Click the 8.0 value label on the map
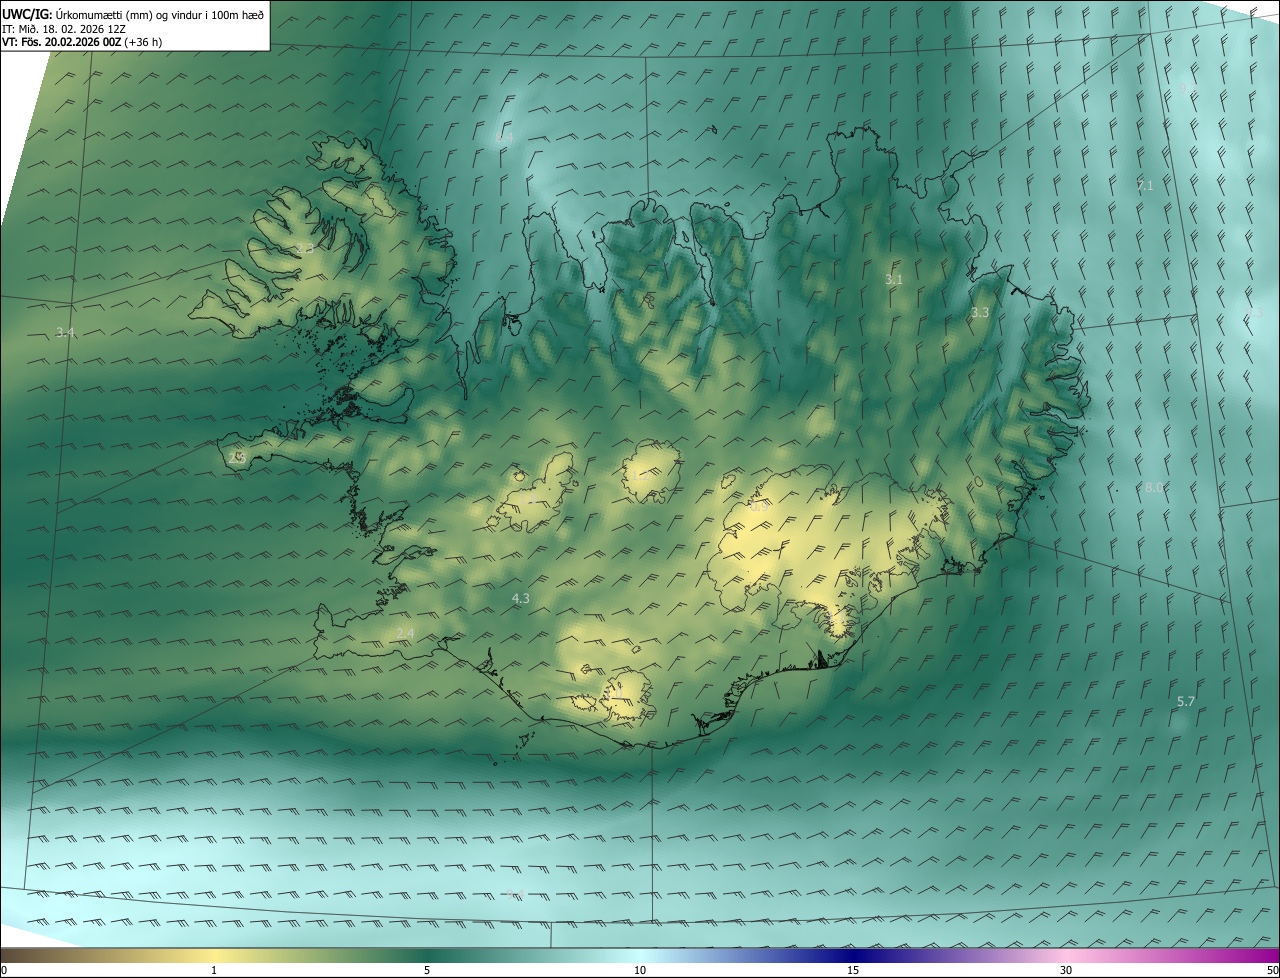 tap(1154, 488)
